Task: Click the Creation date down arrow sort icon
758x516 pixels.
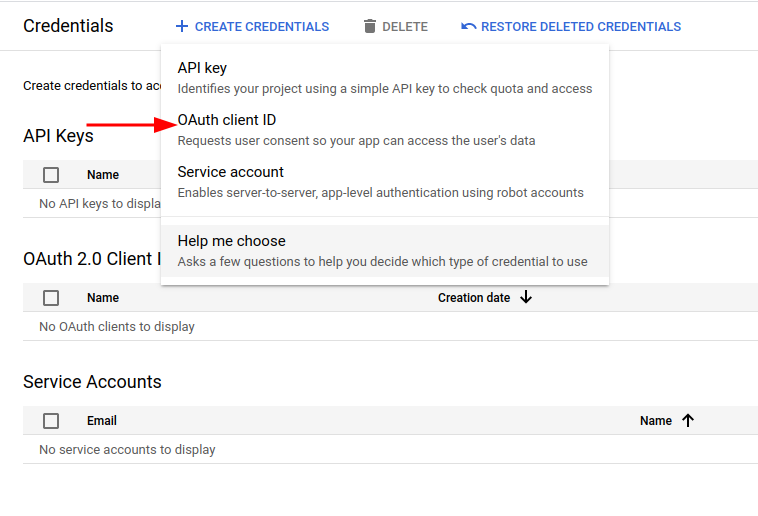Action: 526,297
